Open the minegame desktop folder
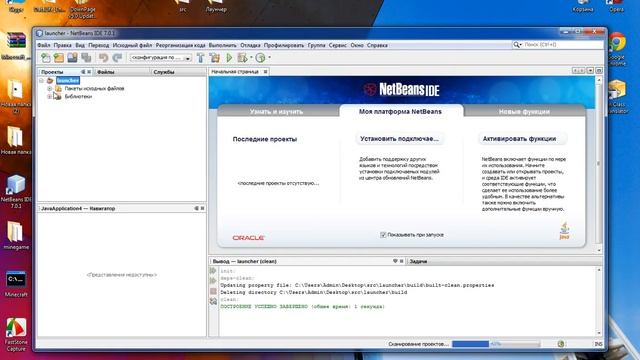 coord(16,236)
